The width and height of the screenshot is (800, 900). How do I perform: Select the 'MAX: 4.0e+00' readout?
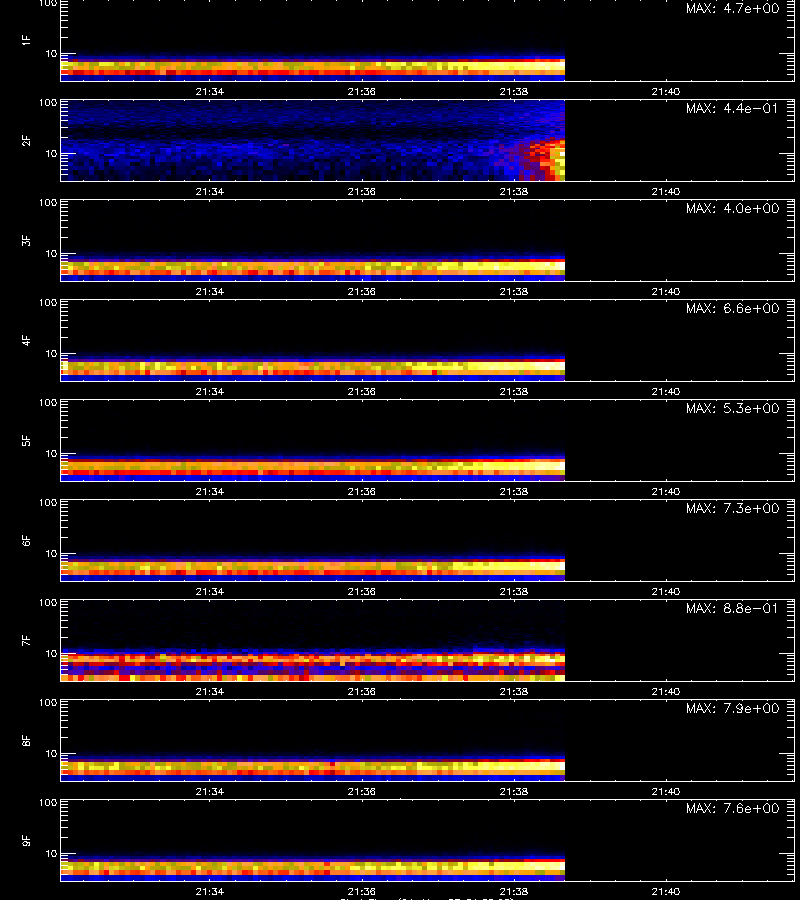[x=732, y=208]
